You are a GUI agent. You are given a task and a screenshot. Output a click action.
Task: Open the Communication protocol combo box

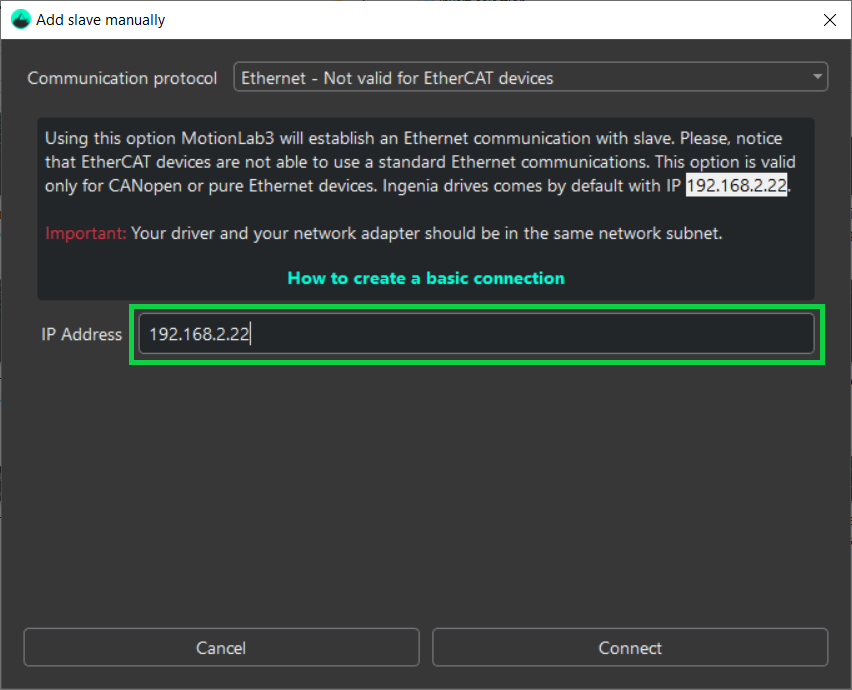click(530, 78)
